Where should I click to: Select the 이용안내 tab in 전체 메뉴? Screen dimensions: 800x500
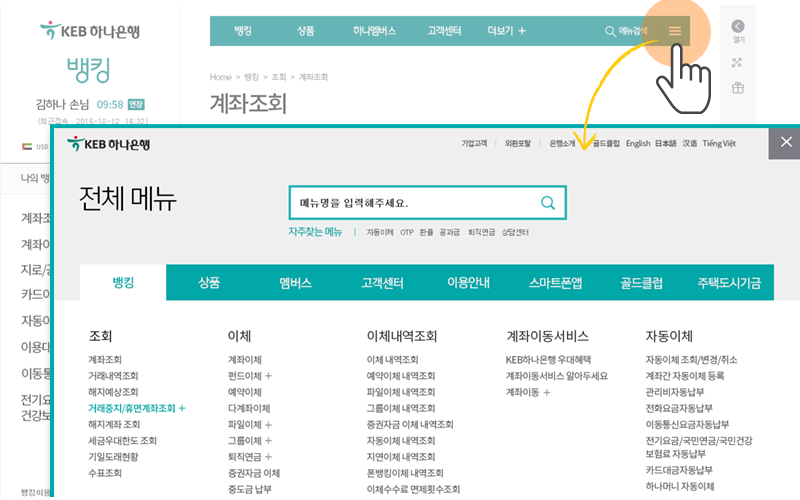pos(468,283)
